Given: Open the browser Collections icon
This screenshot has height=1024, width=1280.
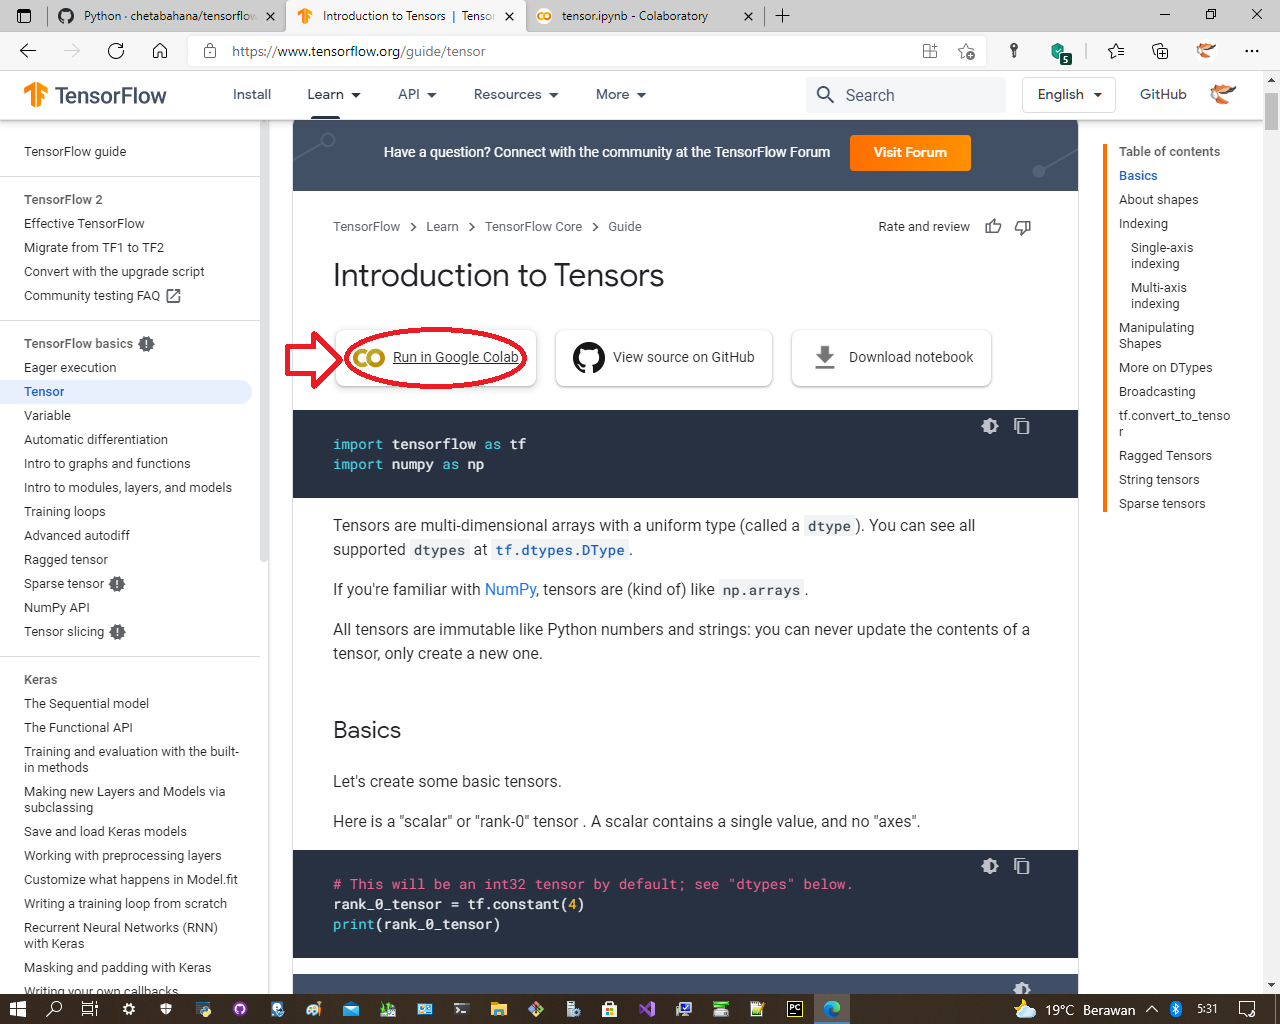Looking at the screenshot, I should (x=1160, y=51).
